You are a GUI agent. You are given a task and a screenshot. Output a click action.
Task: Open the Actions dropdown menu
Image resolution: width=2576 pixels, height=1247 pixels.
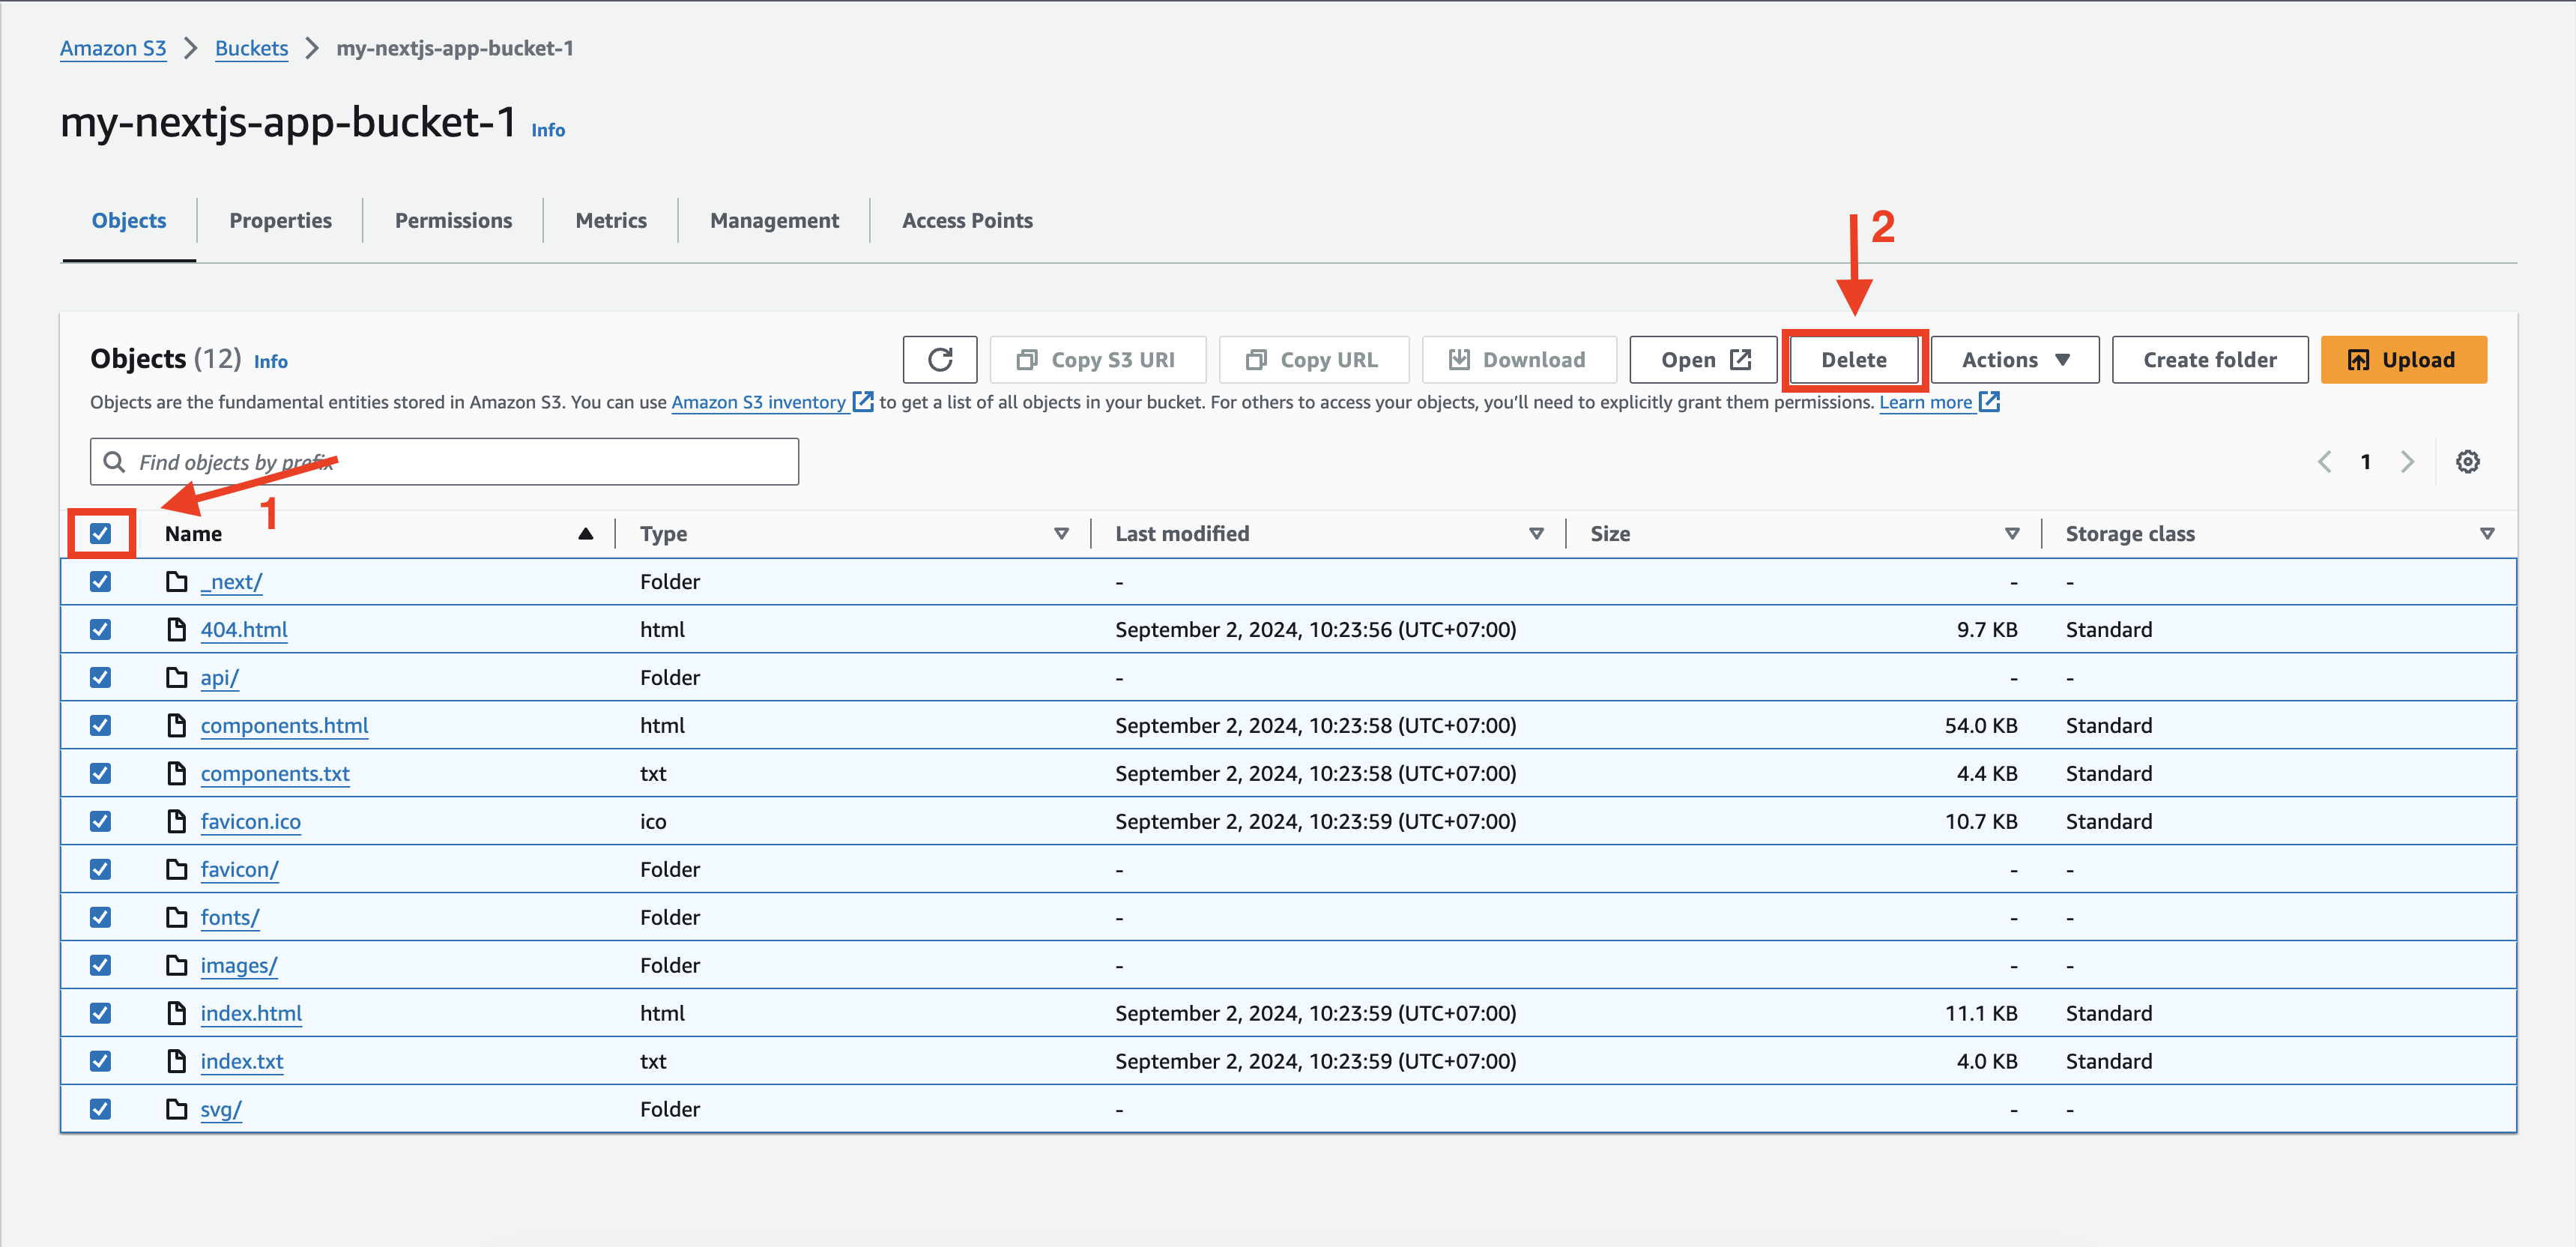(2014, 360)
